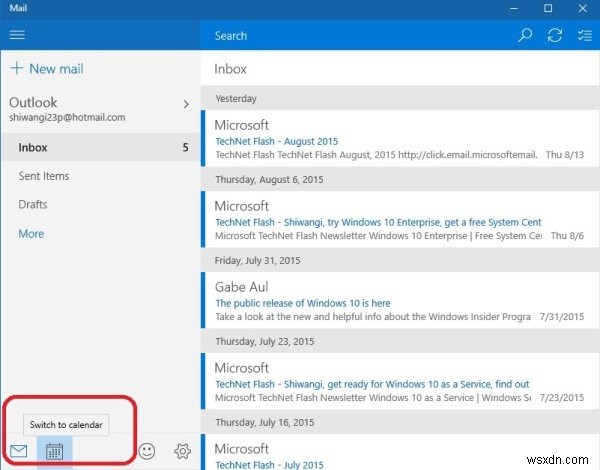Click Thursday, August 6, 2015 header
This screenshot has width=600, height=470.
click(x=400, y=179)
